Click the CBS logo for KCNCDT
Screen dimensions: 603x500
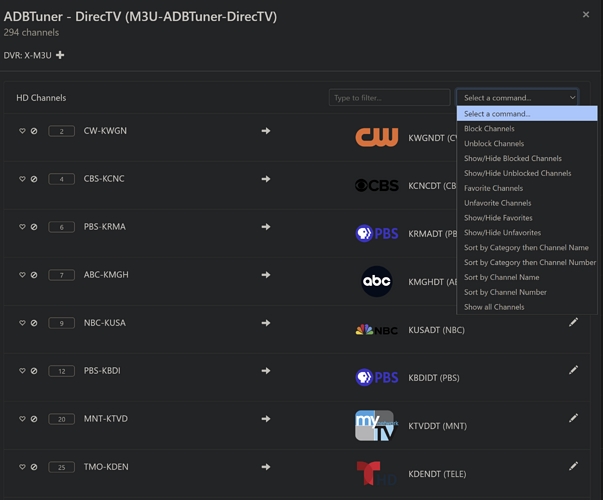(x=377, y=185)
